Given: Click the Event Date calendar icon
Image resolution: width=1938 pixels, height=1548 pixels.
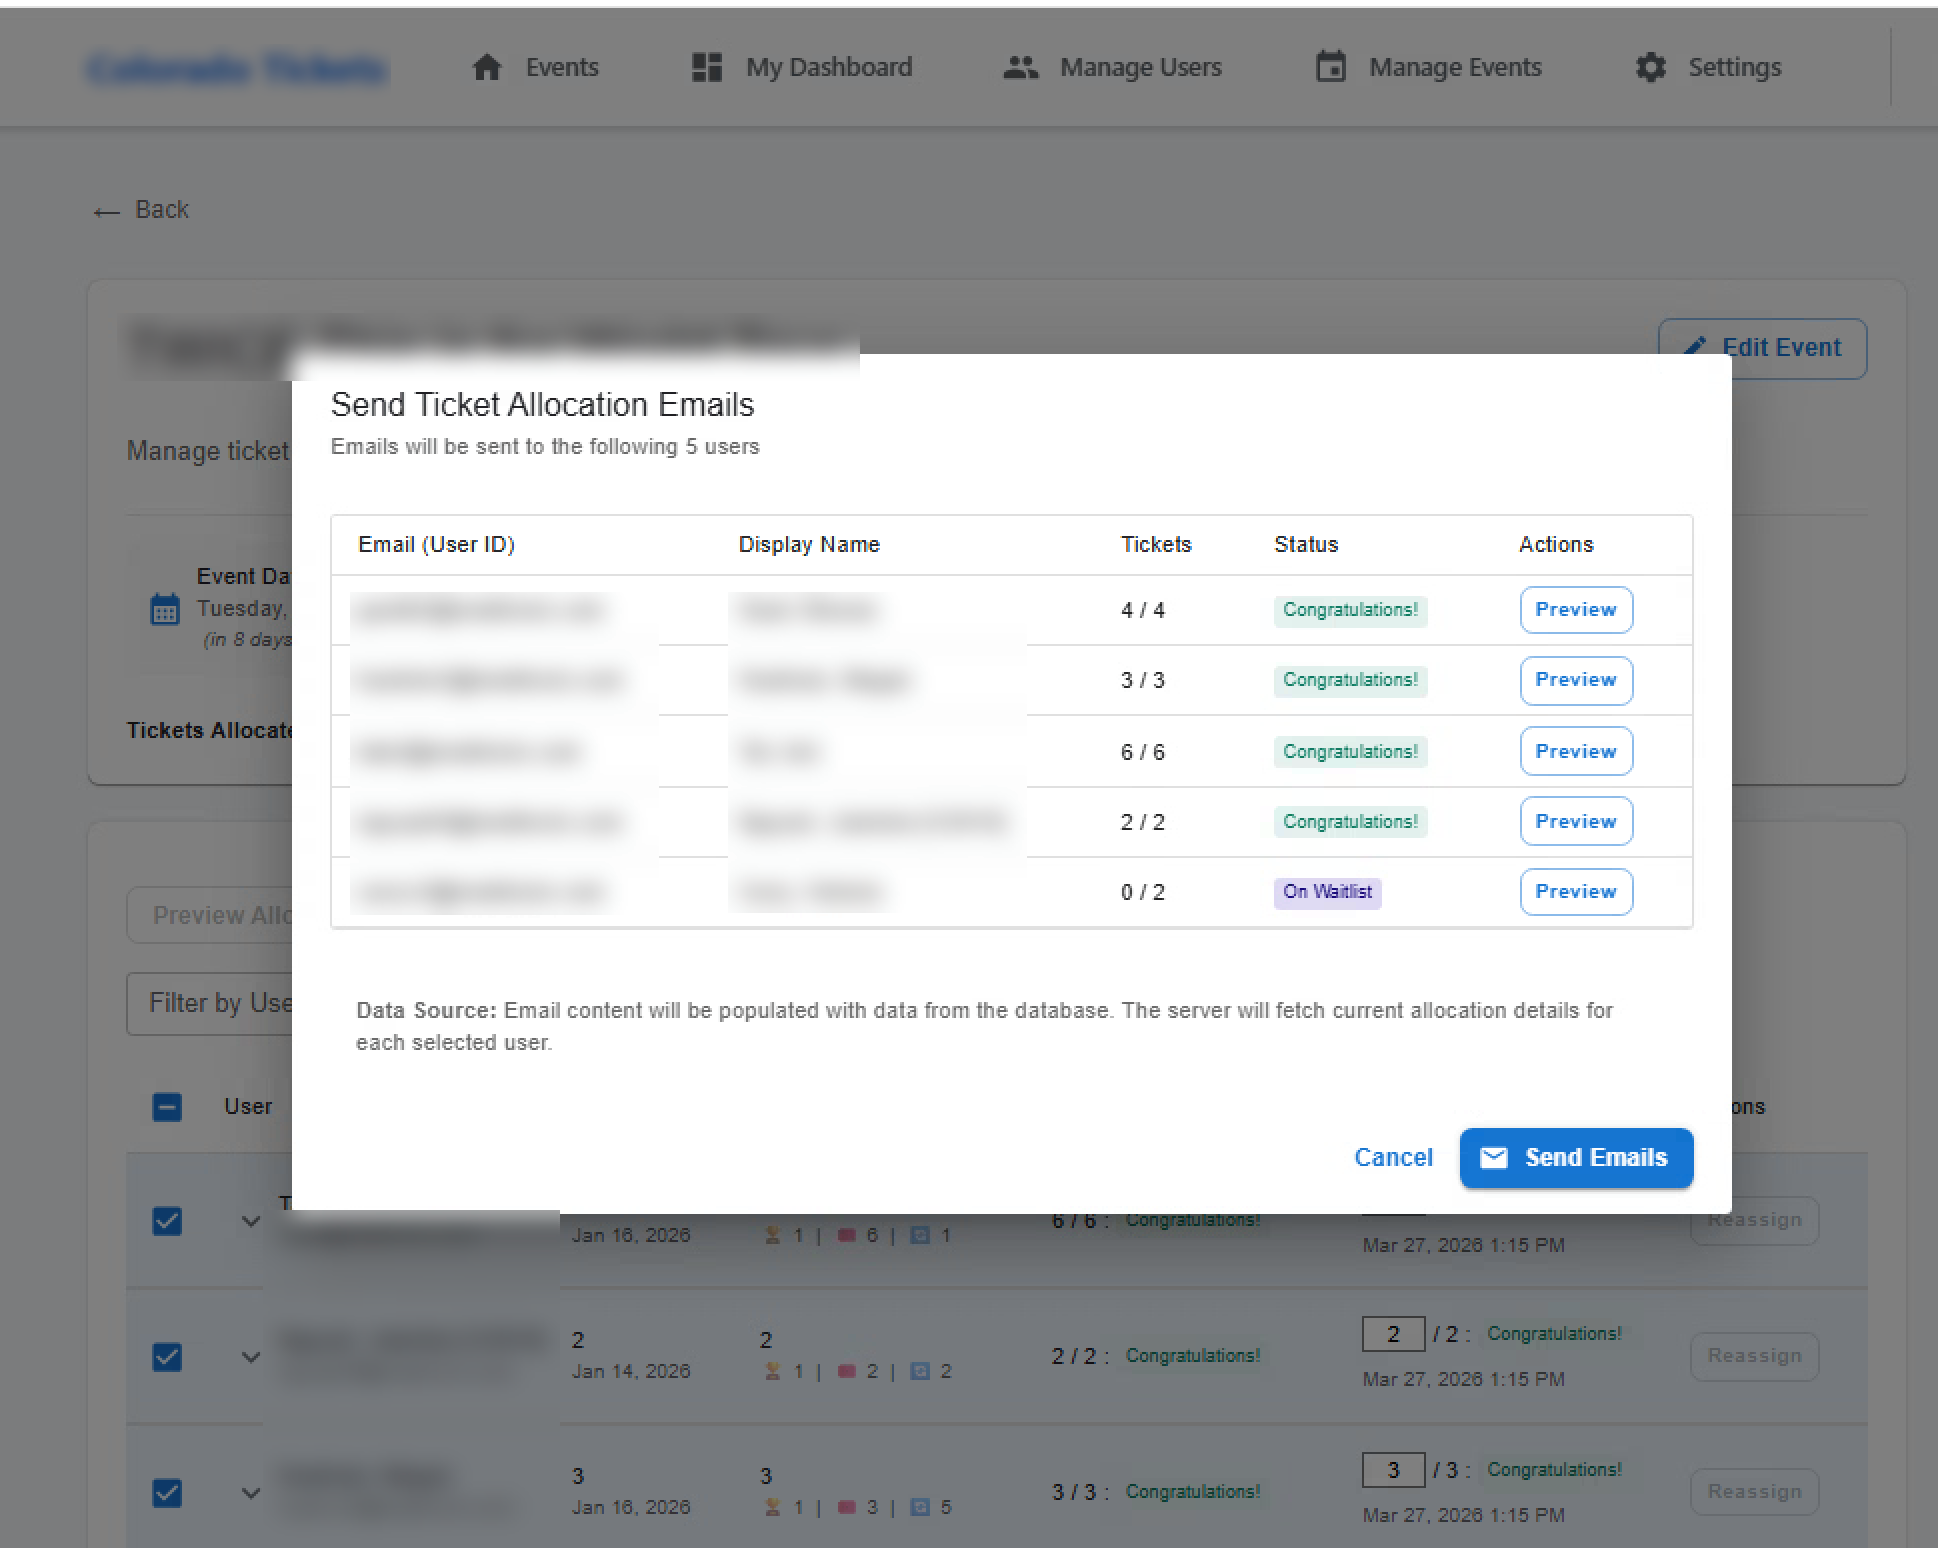Looking at the screenshot, I should click(x=165, y=608).
